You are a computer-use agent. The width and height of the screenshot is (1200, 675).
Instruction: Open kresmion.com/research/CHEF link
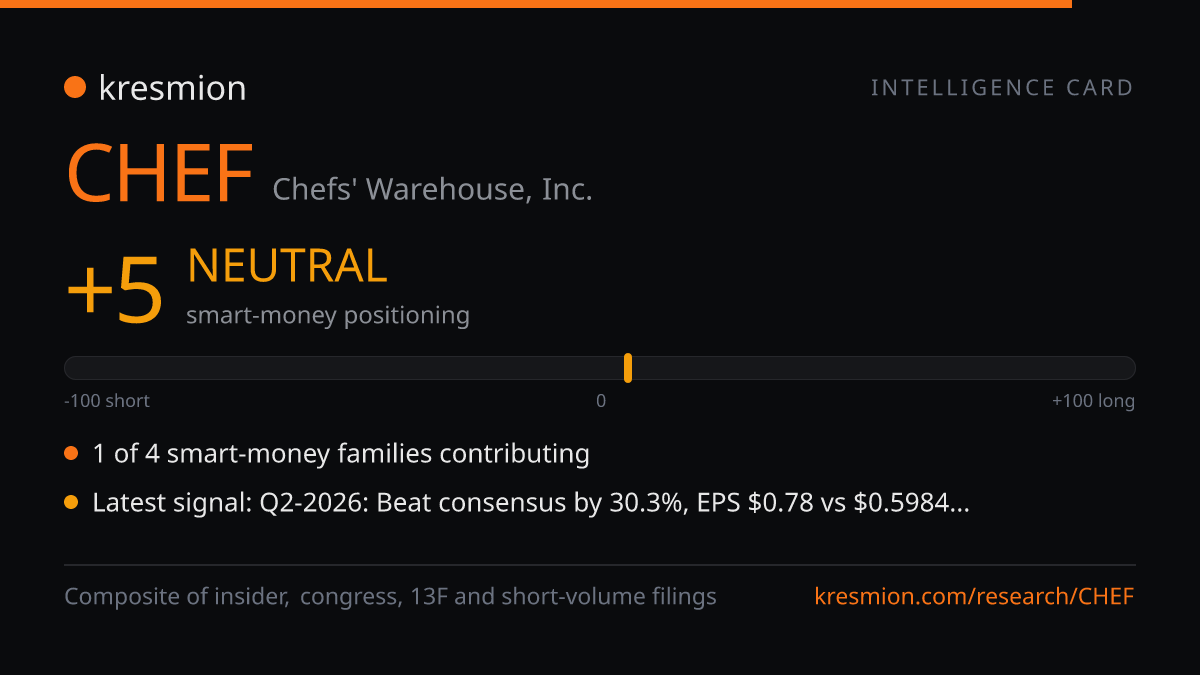(975, 597)
